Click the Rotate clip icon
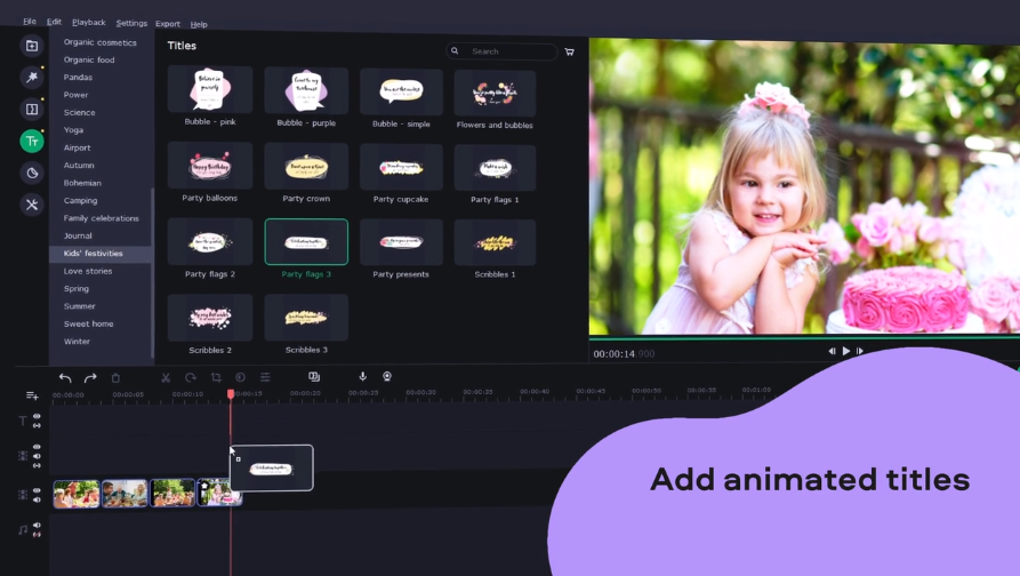 point(191,377)
